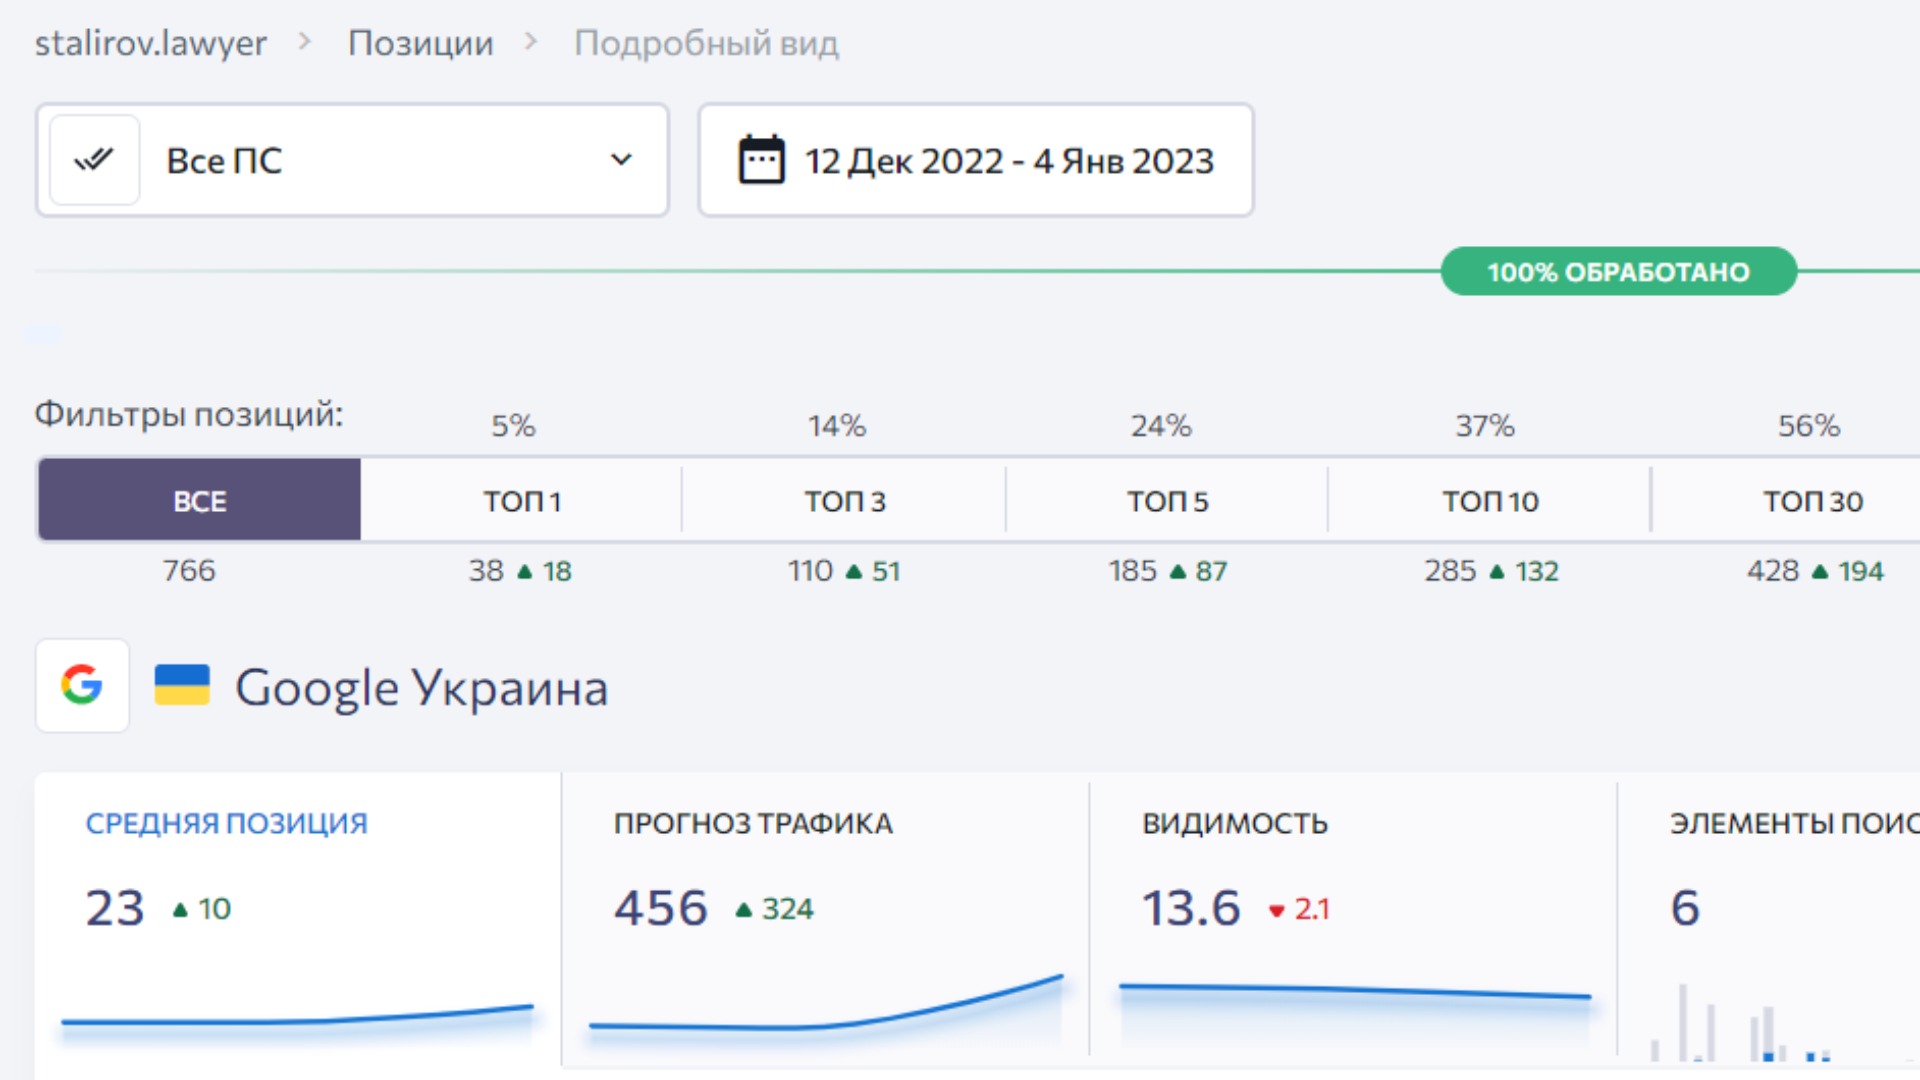Image resolution: width=1920 pixels, height=1080 pixels.
Task: Click the average position trend line chart
Action: point(297,1018)
